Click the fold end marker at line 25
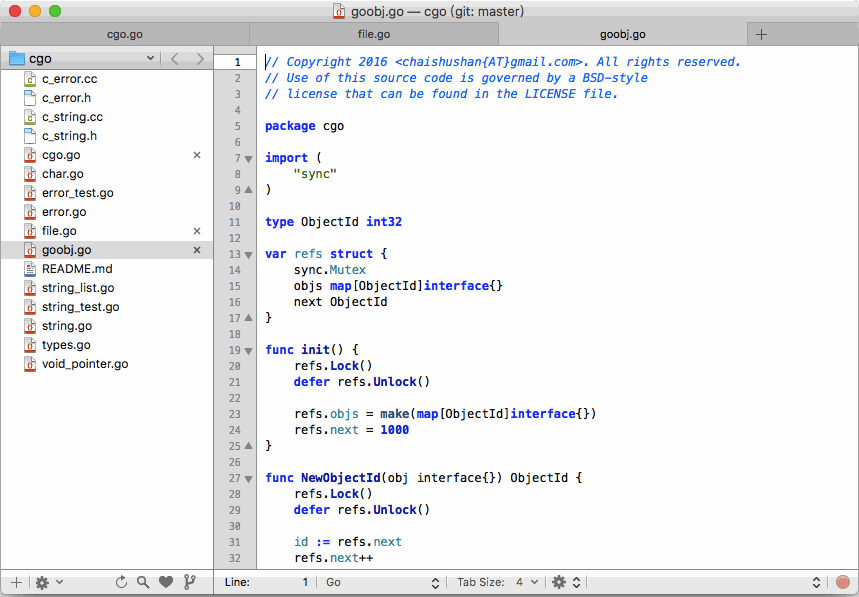The width and height of the screenshot is (859, 597). pos(248,446)
